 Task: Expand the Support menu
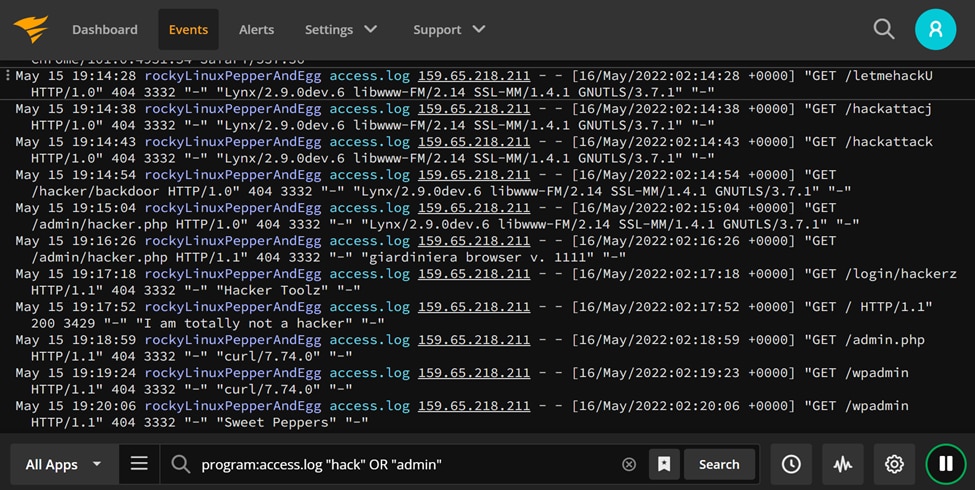pyautogui.click(x=449, y=29)
